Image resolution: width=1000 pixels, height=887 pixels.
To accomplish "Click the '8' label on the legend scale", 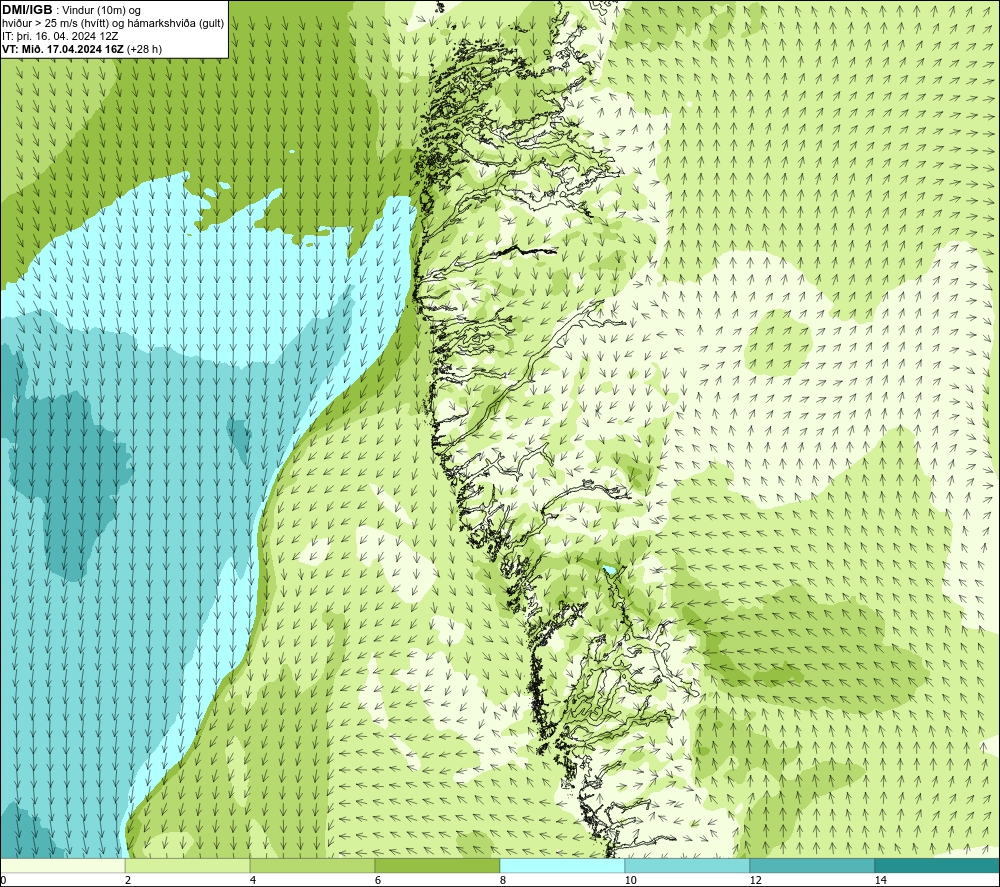I will pyautogui.click(x=503, y=881).
